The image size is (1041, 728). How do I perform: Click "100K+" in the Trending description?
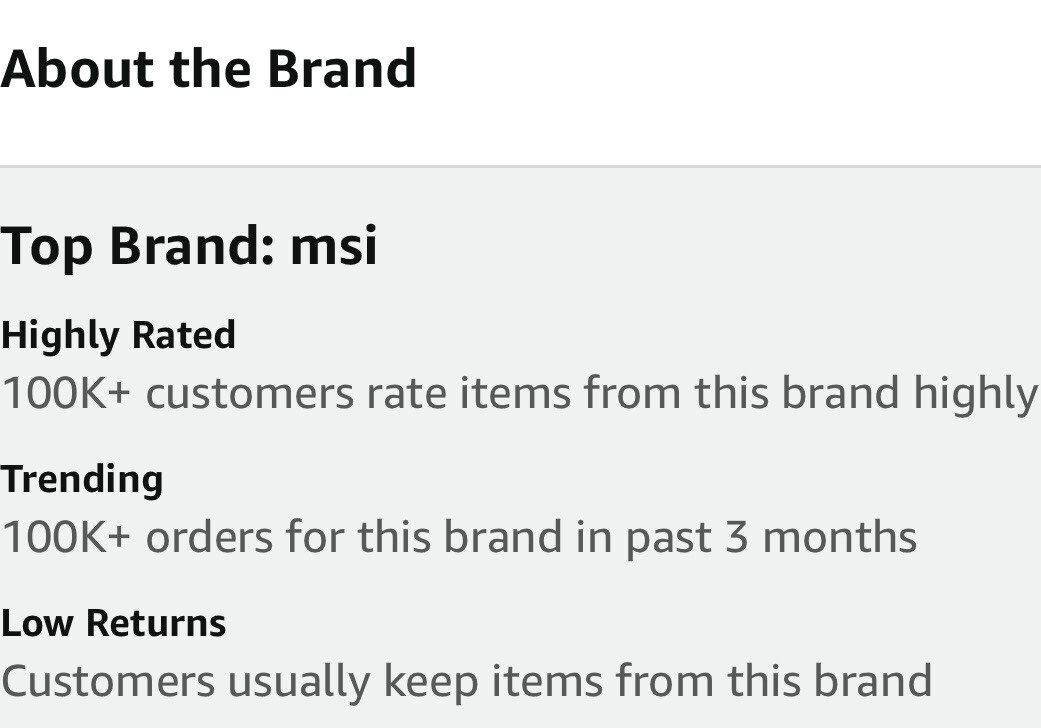coord(66,537)
